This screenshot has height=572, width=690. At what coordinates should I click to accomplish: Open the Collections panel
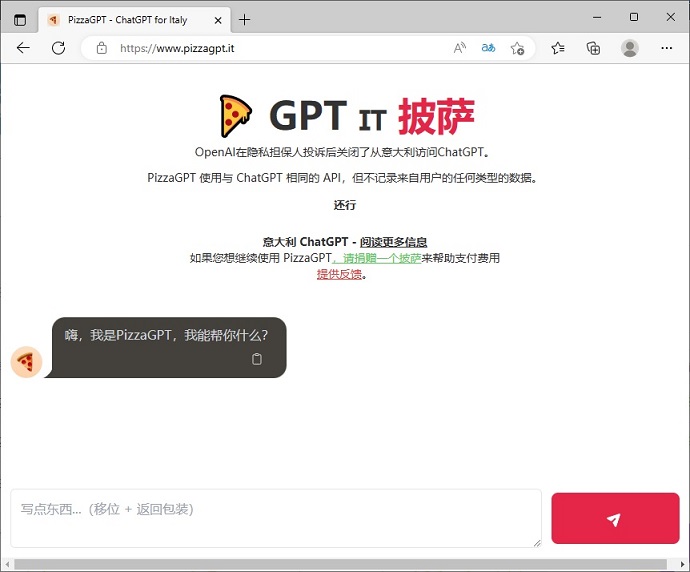click(593, 48)
